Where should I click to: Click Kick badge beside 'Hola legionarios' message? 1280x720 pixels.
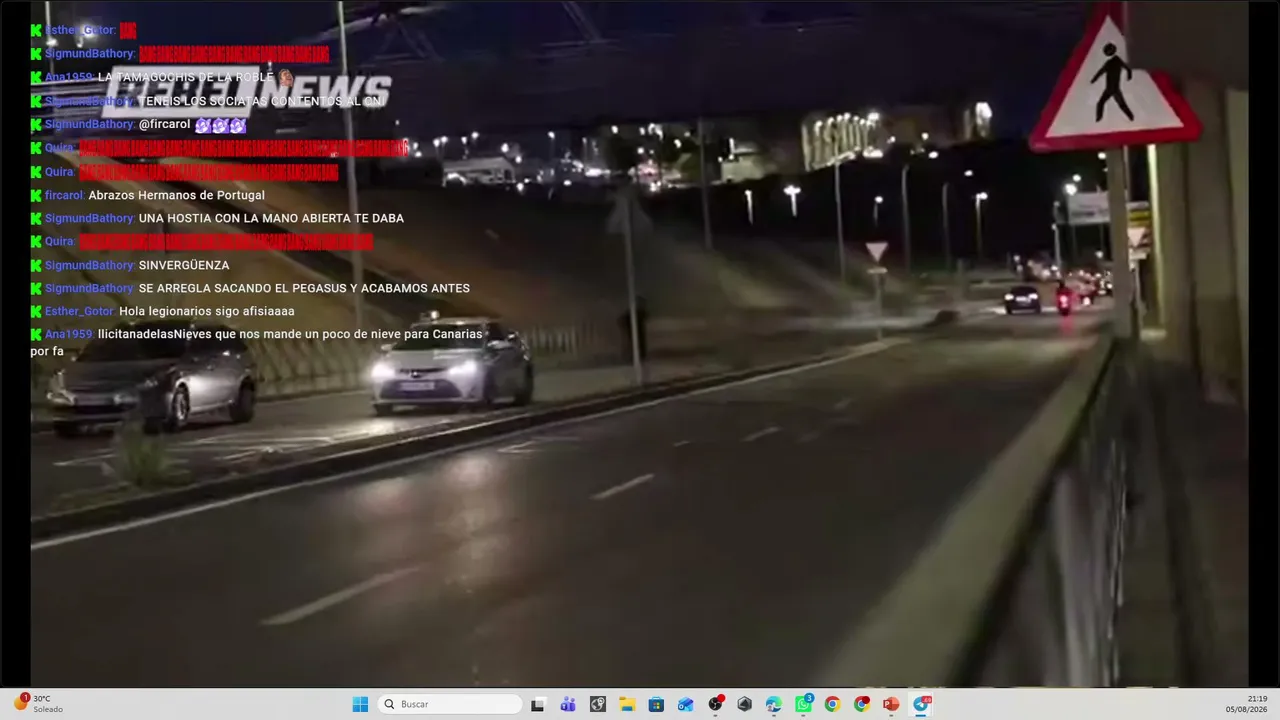[36, 311]
